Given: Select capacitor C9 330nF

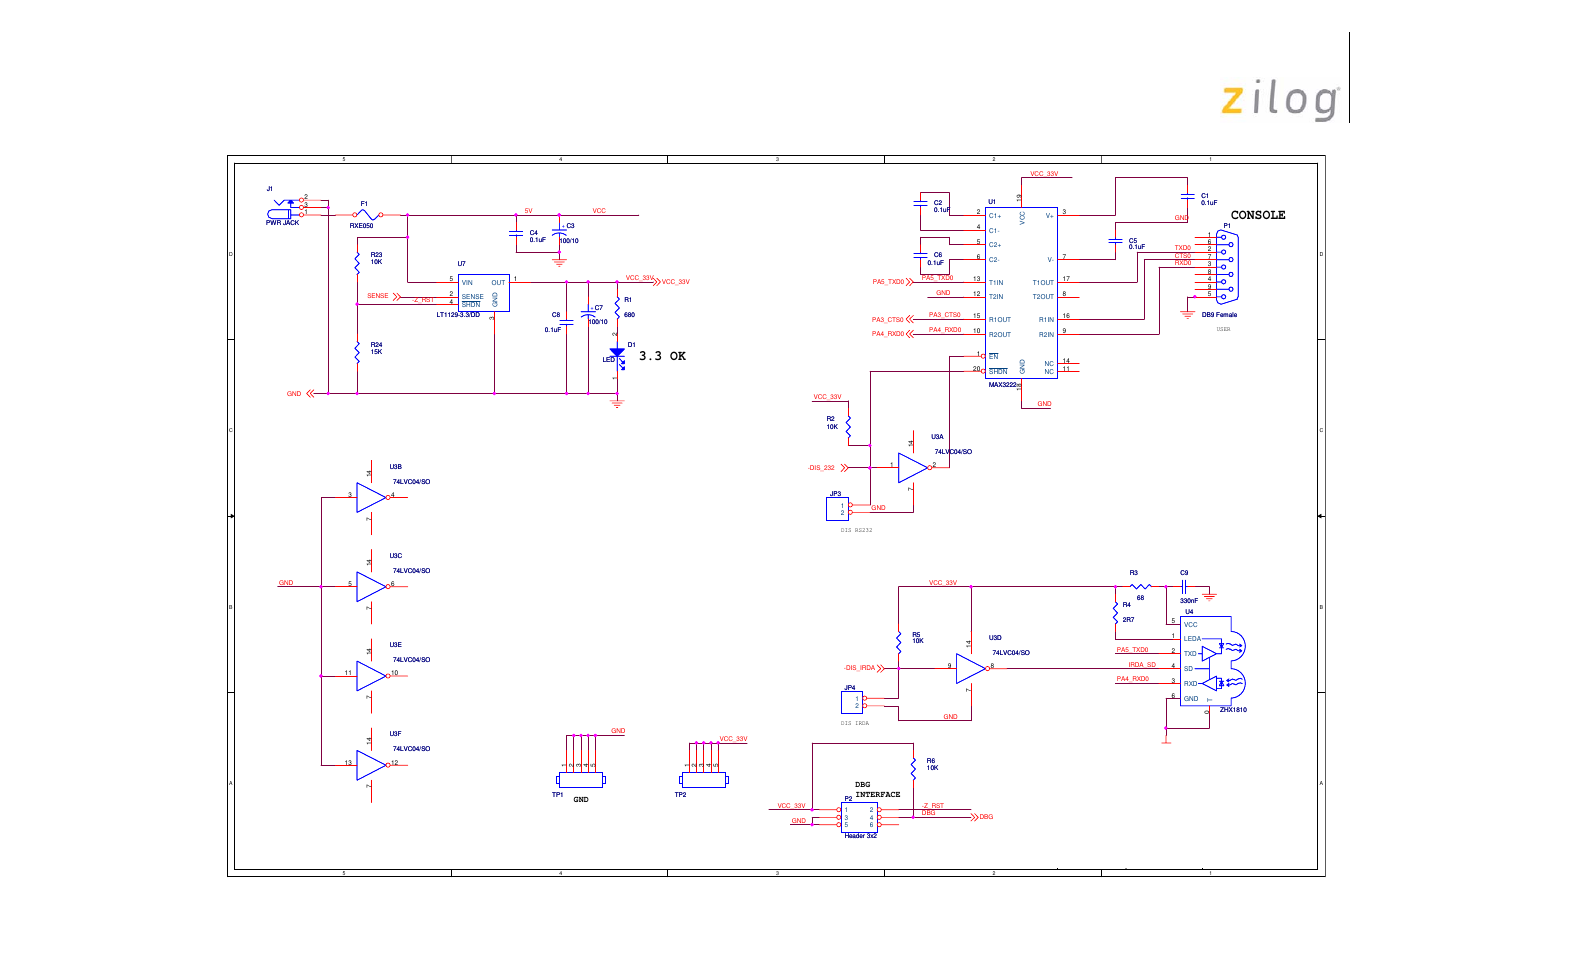Looking at the screenshot, I should click(x=1184, y=587).
